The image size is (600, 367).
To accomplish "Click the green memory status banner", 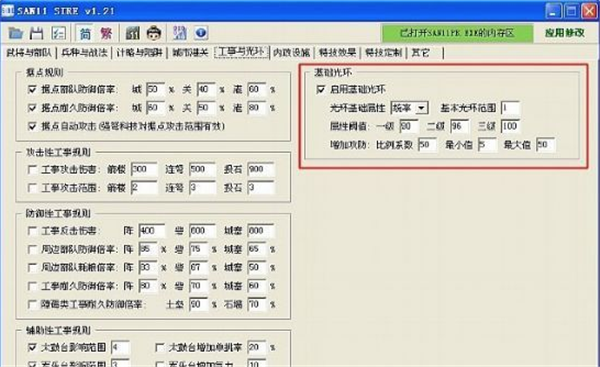I will click(457, 33).
